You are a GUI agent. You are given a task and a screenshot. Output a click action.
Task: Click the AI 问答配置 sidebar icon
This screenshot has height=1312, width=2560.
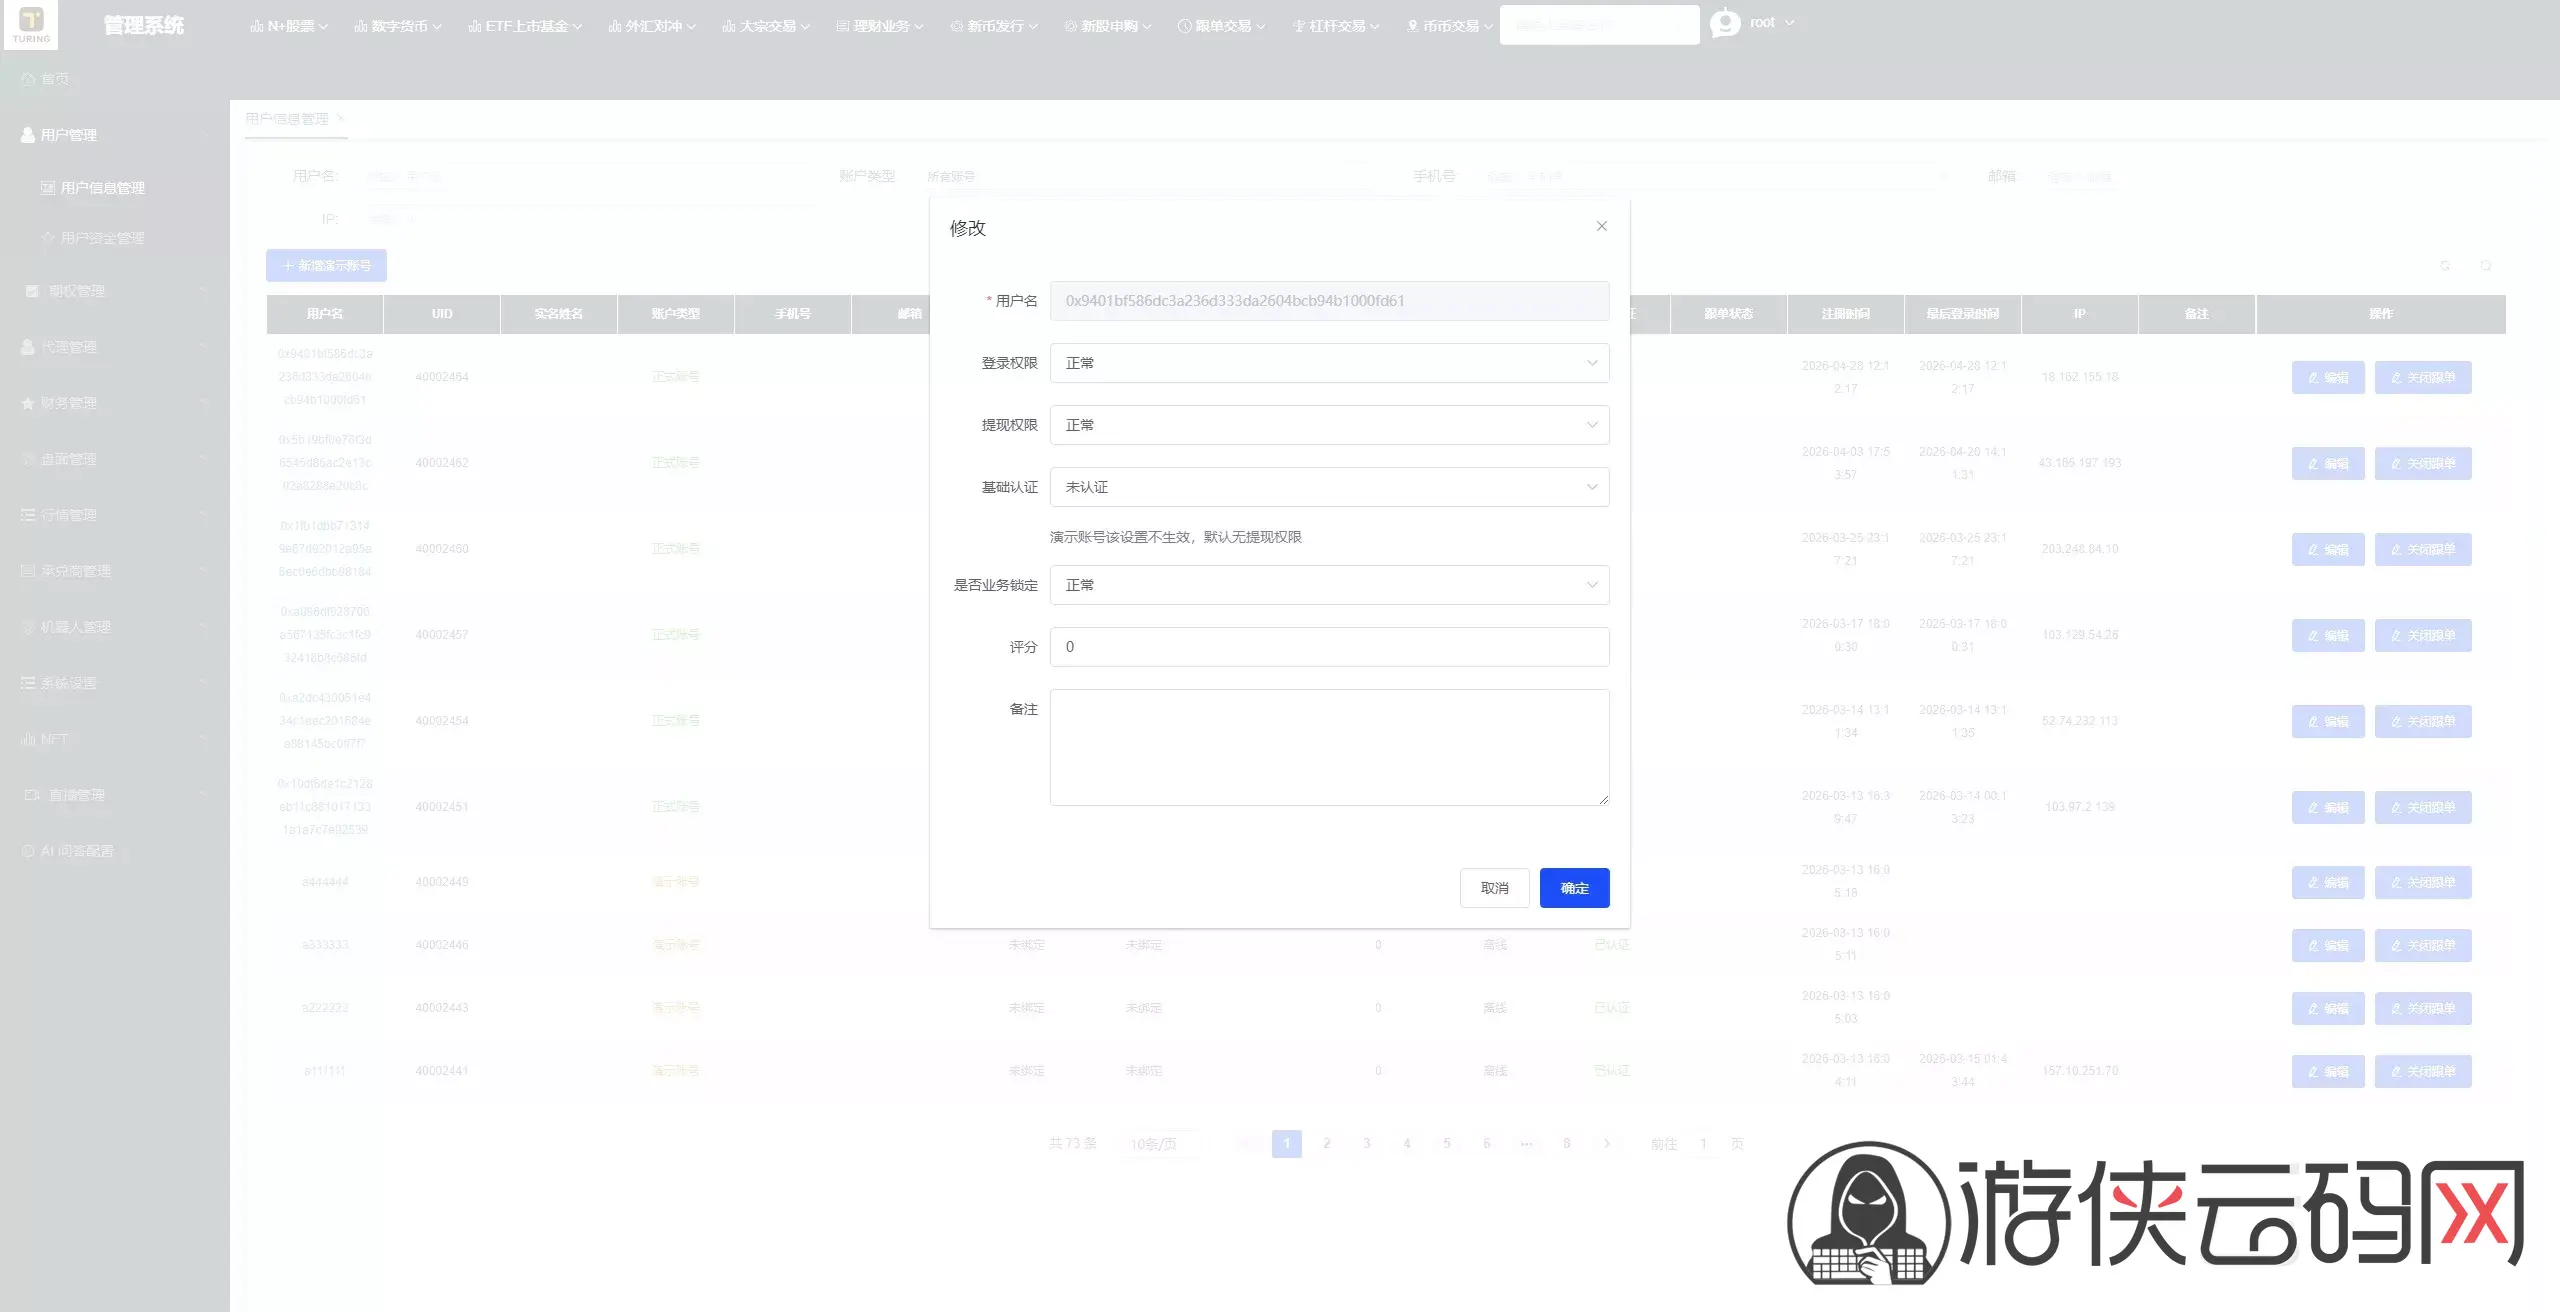28,851
